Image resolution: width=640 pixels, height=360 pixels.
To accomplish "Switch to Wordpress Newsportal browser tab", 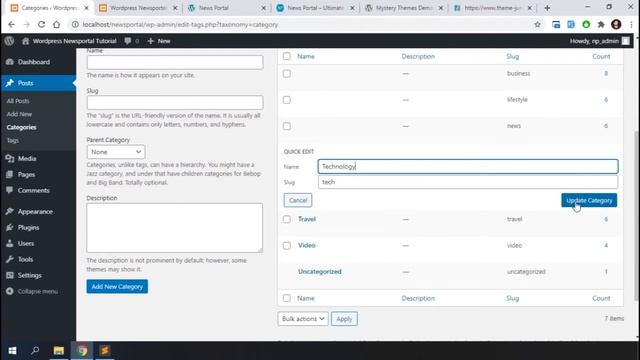I will 138,8.
